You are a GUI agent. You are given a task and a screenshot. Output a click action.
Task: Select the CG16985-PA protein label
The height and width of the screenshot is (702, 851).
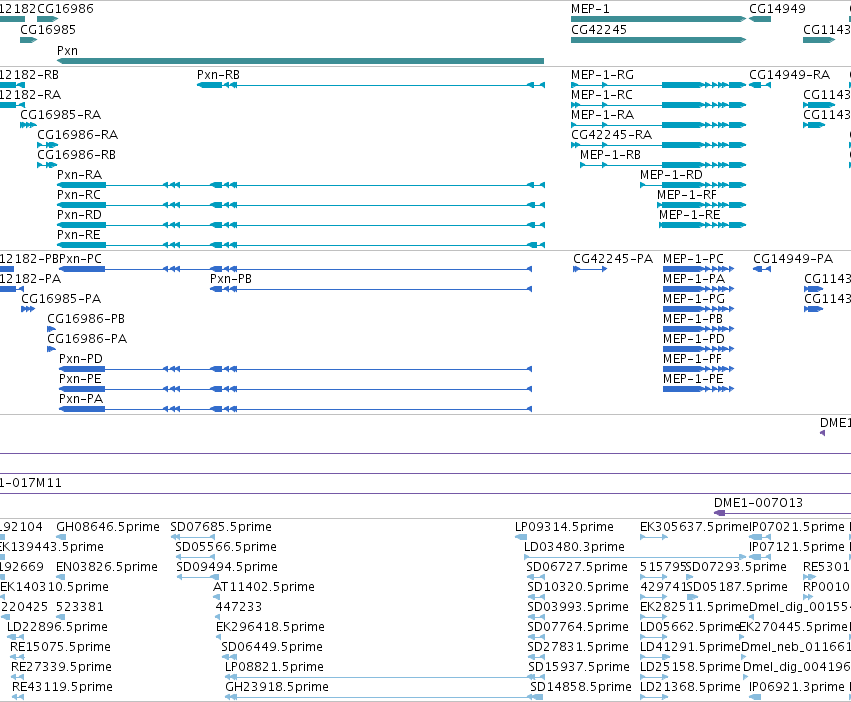coord(61,299)
